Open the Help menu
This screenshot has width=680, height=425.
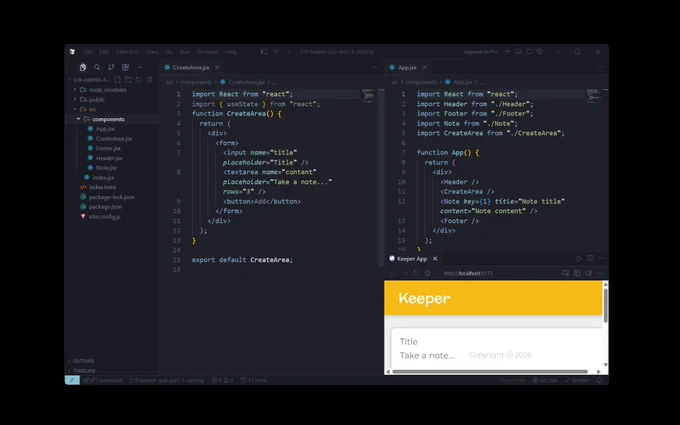(231, 52)
